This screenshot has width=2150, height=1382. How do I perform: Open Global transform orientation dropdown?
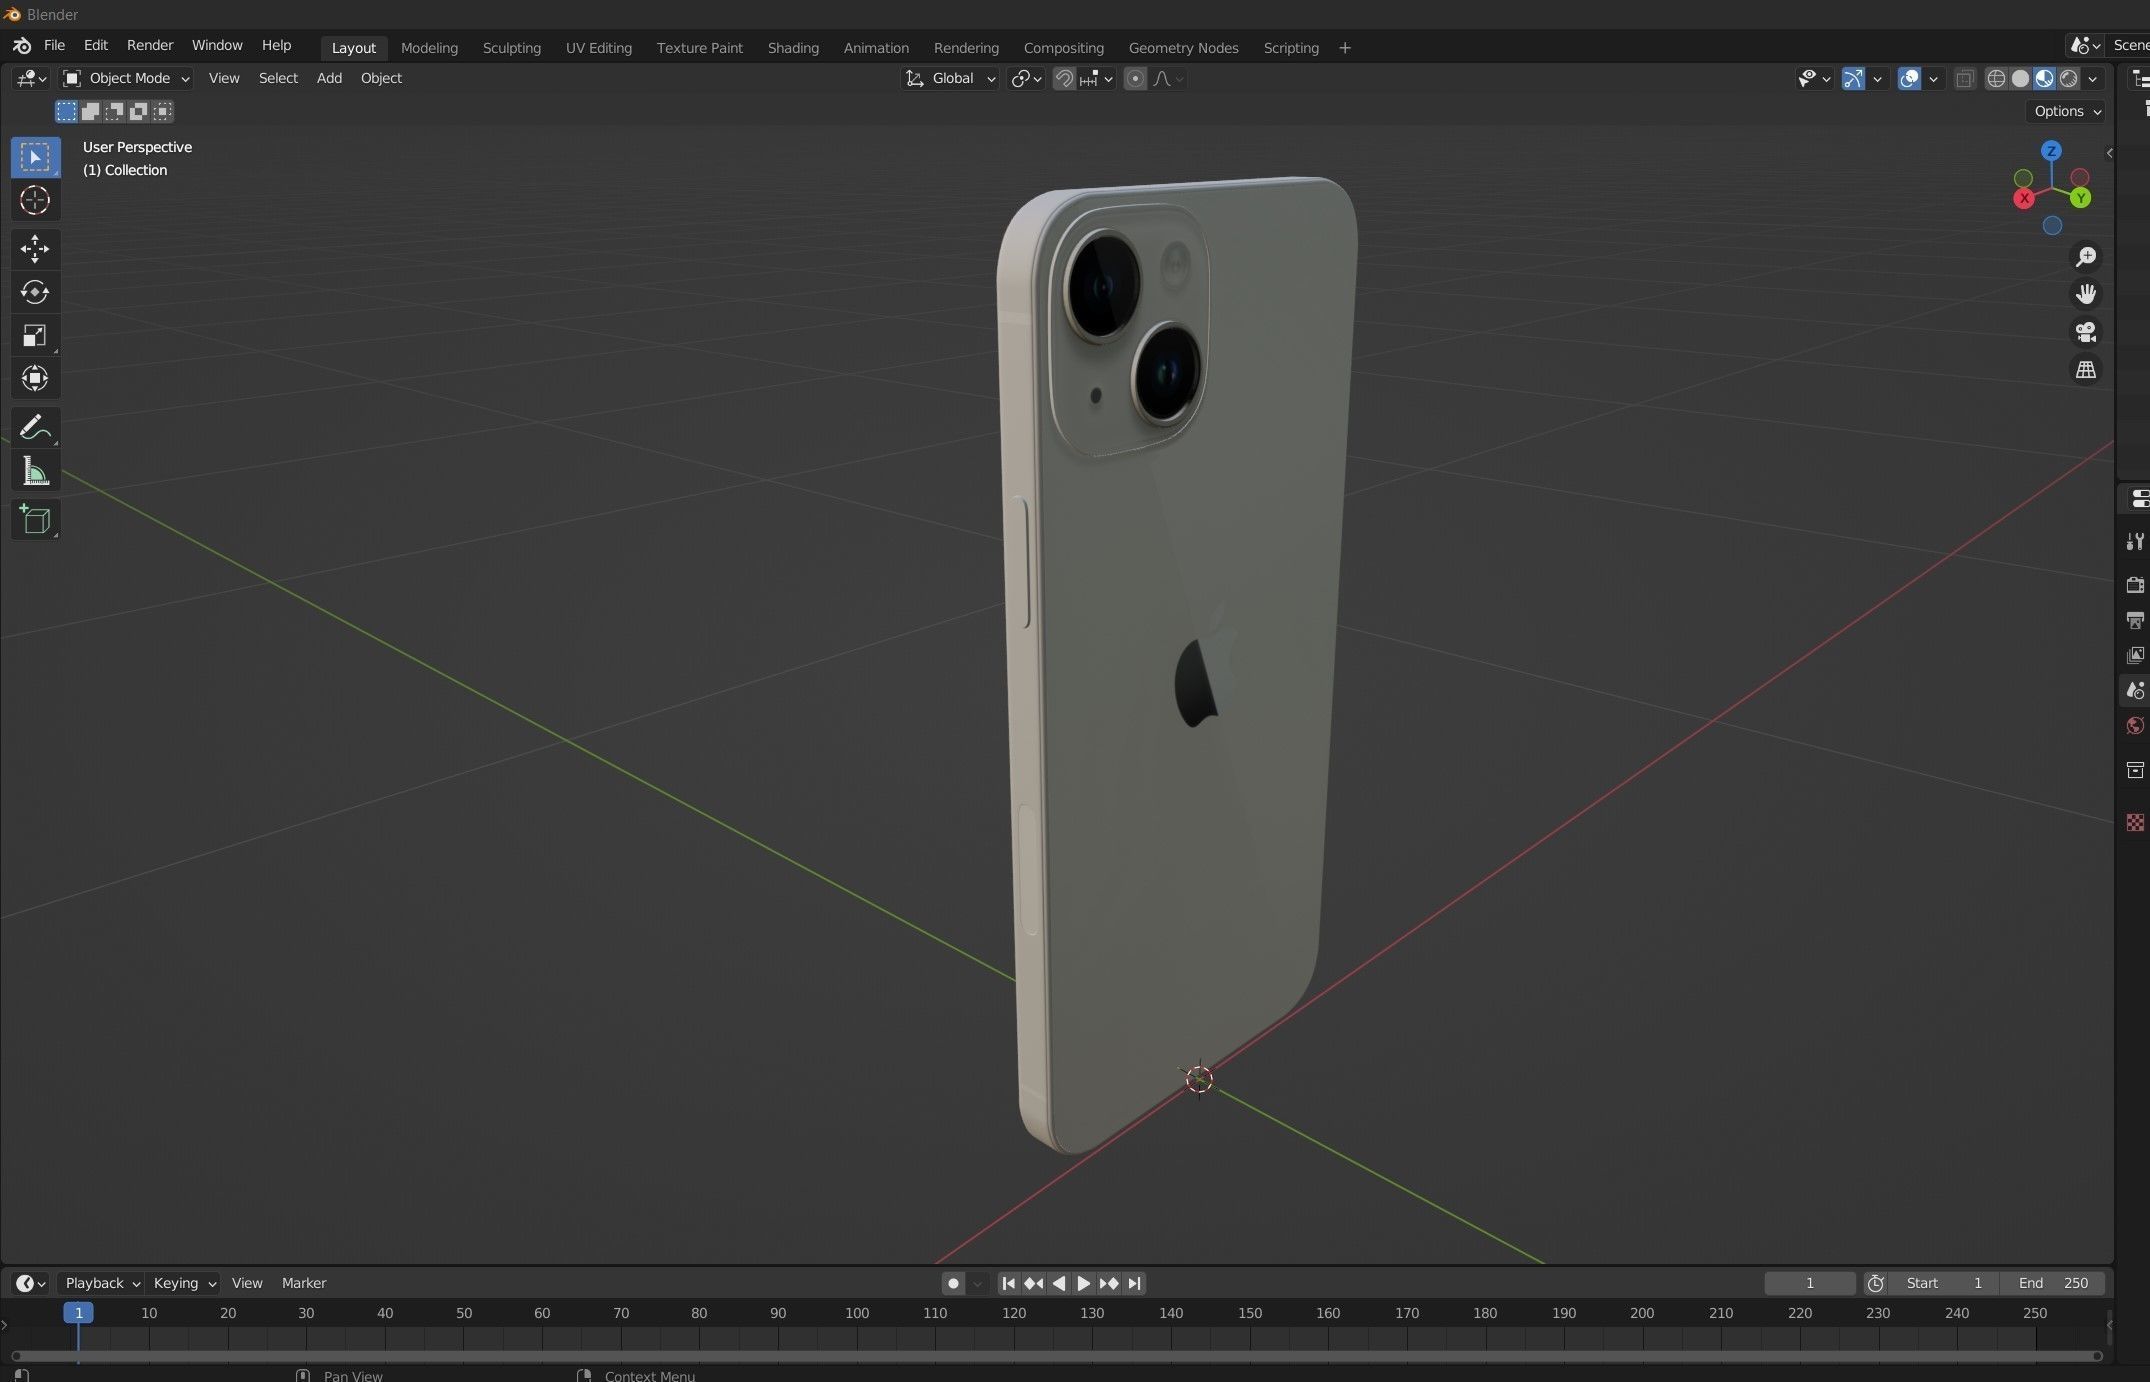tap(950, 78)
